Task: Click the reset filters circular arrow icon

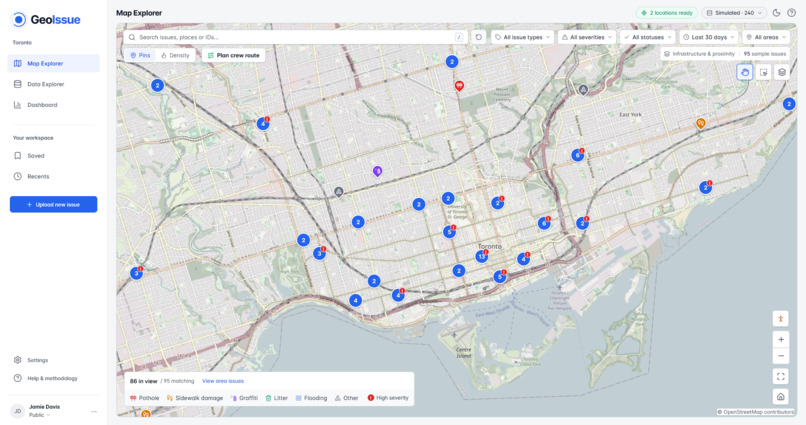Action: [479, 37]
